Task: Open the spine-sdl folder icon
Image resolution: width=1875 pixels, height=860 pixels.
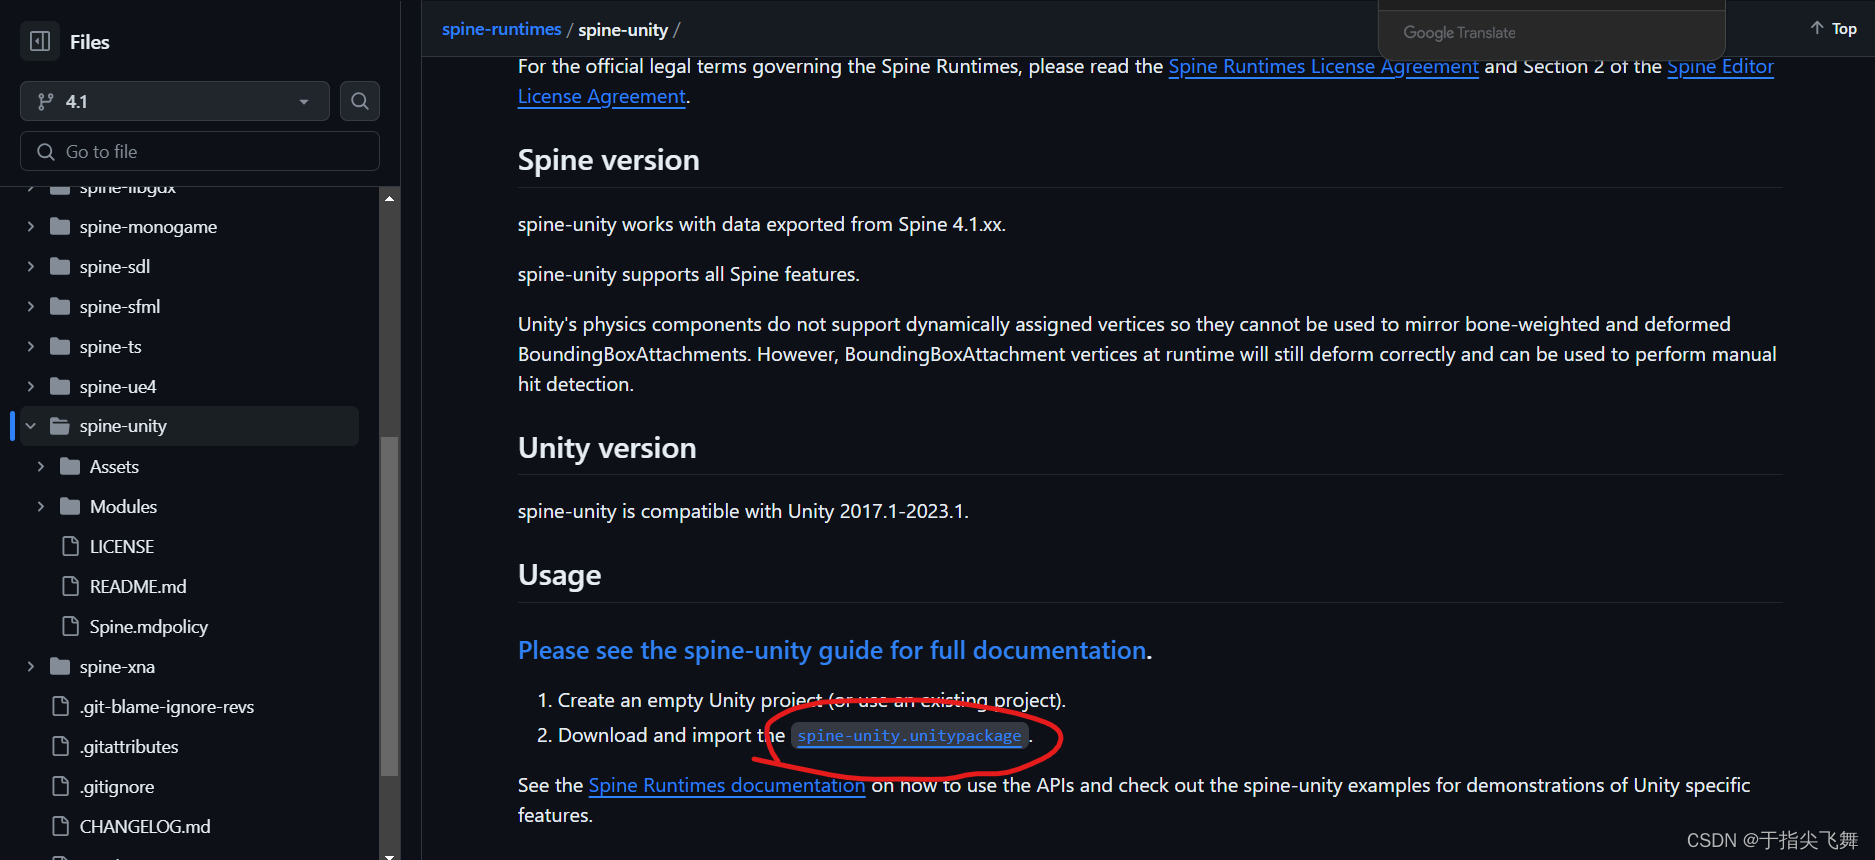Action: coord(60,267)
